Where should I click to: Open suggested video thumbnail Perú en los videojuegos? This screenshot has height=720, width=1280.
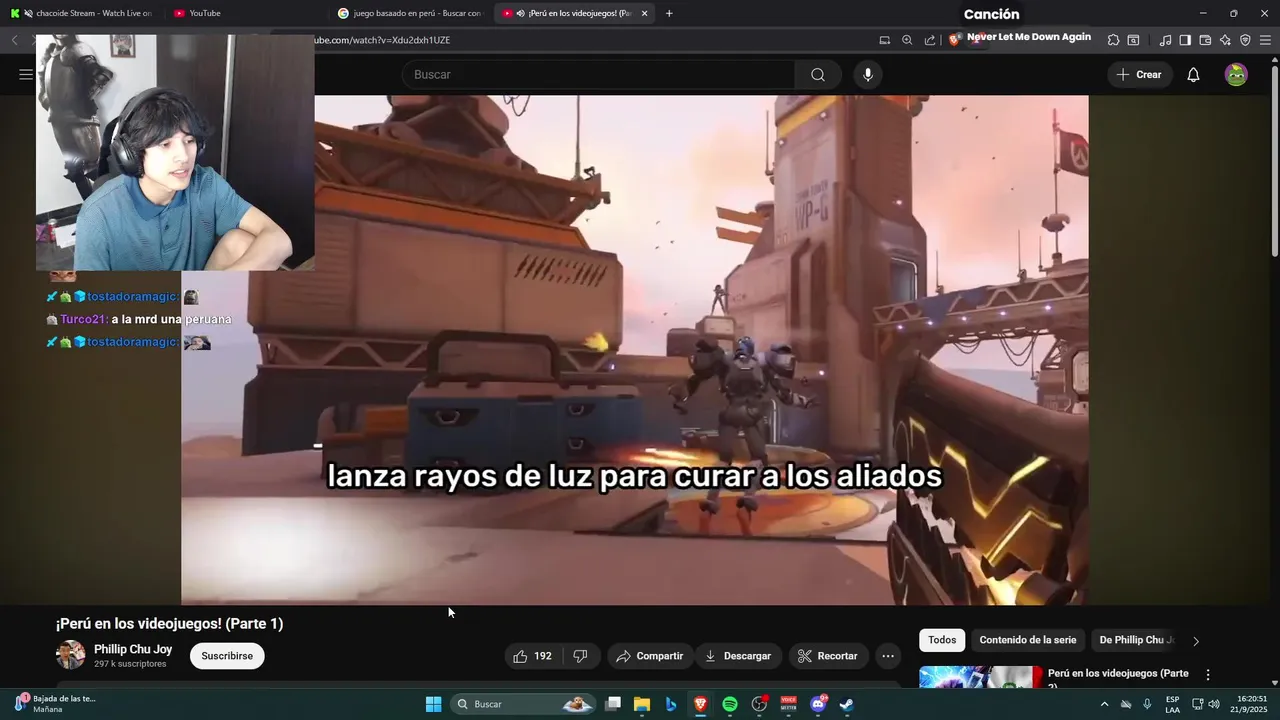(x=982, y=677)
